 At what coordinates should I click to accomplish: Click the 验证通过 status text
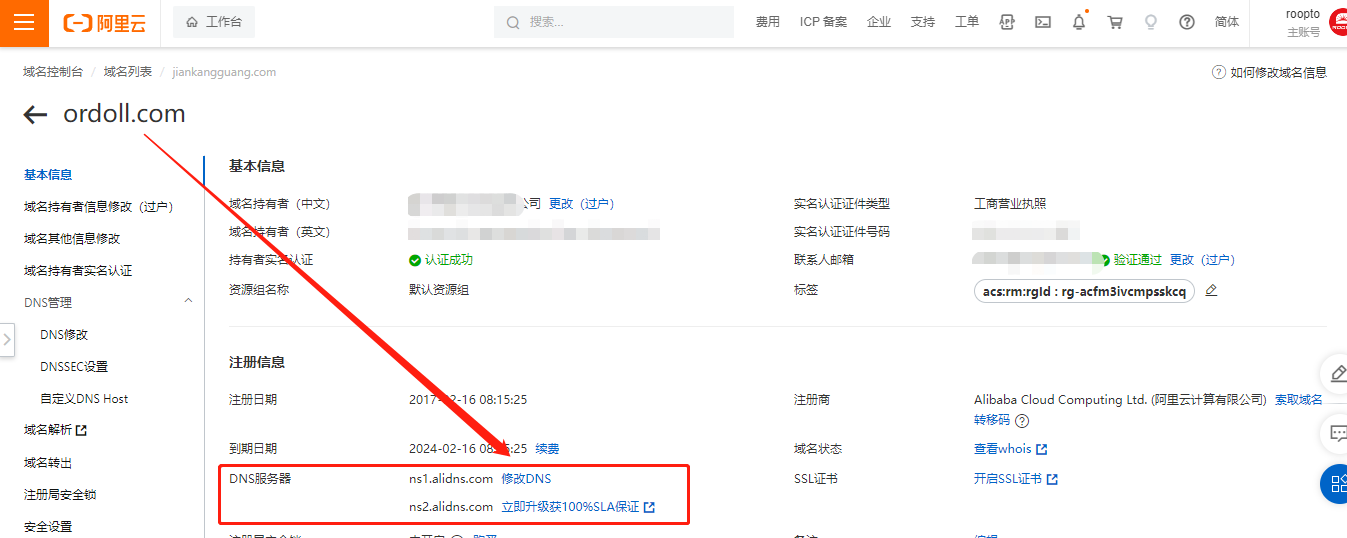[1138, 259]
